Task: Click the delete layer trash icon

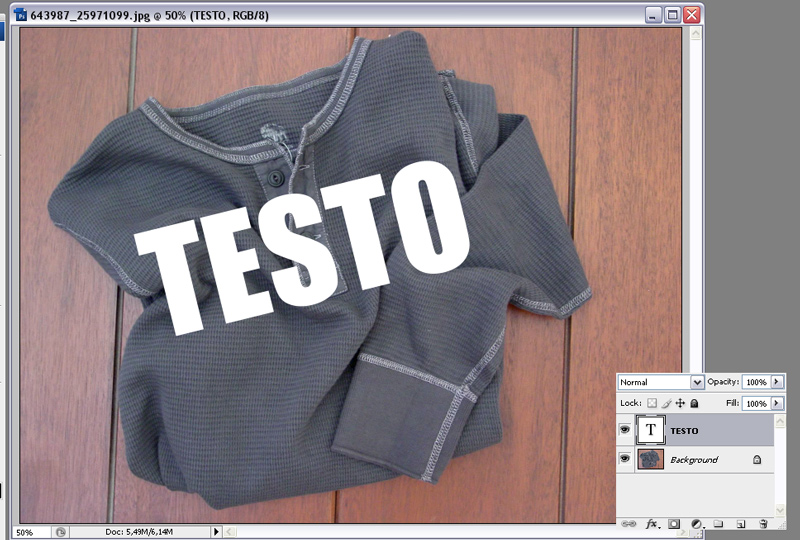Action: pyautogui.click(x=763, y=524)
